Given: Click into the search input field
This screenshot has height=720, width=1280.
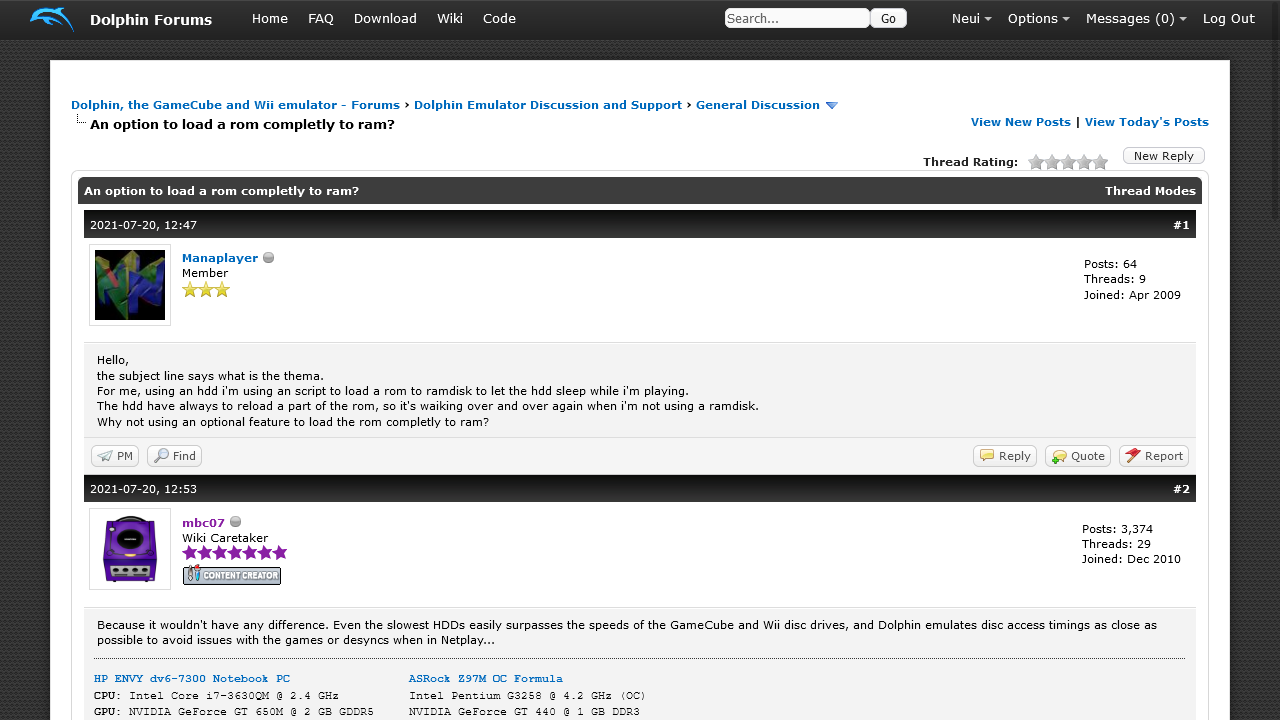Looking at the screenshot, I should click(x=796, y=18).
